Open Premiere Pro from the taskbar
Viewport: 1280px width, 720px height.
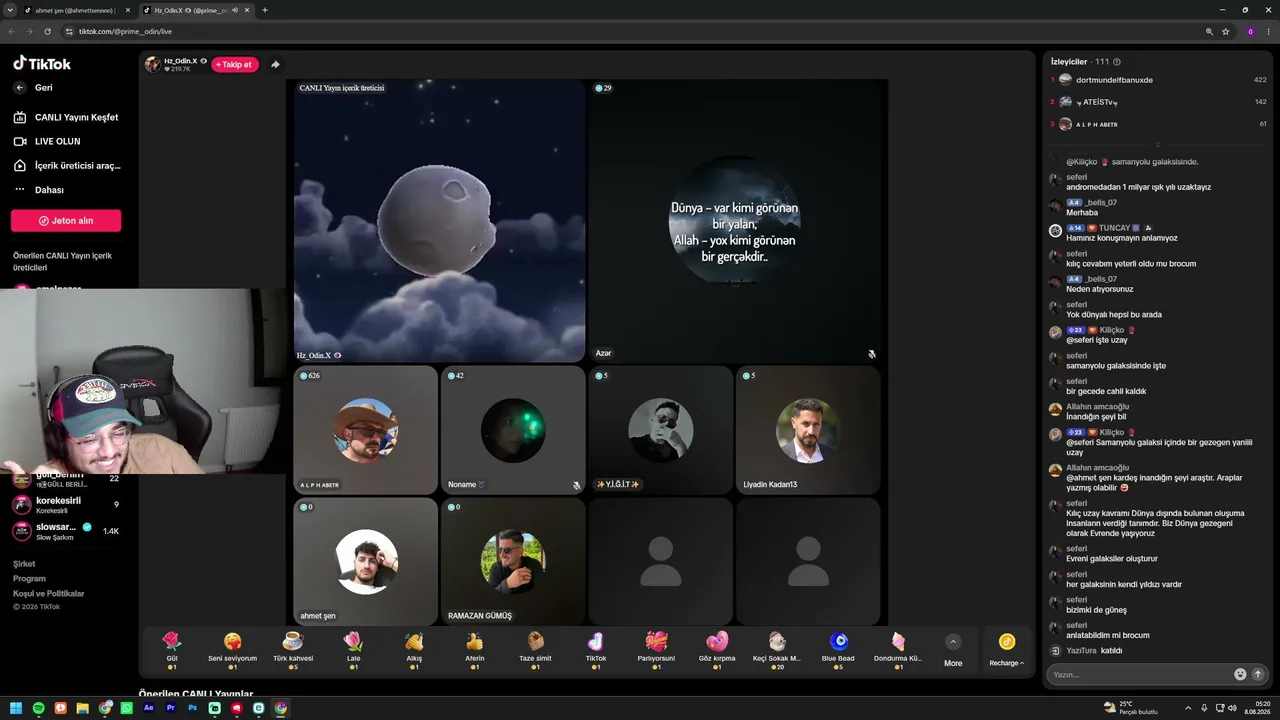pos(171,708)
